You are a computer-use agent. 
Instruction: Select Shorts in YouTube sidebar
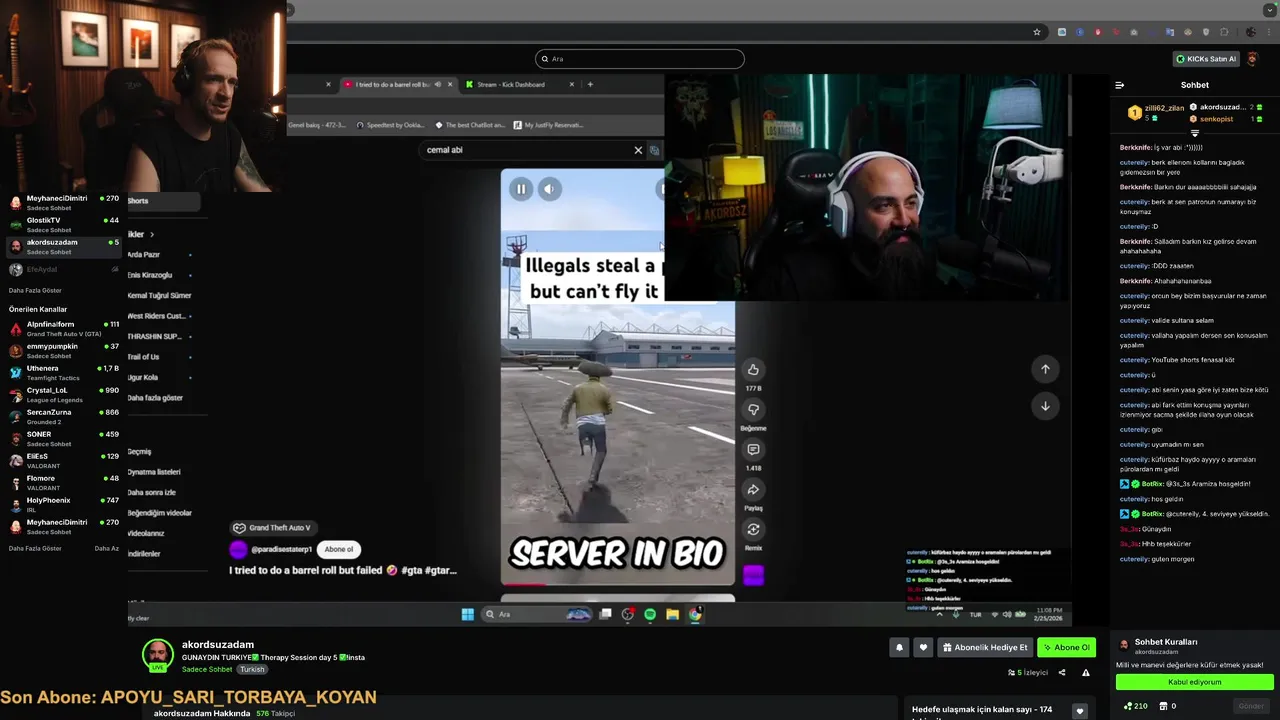coord(163,201)
